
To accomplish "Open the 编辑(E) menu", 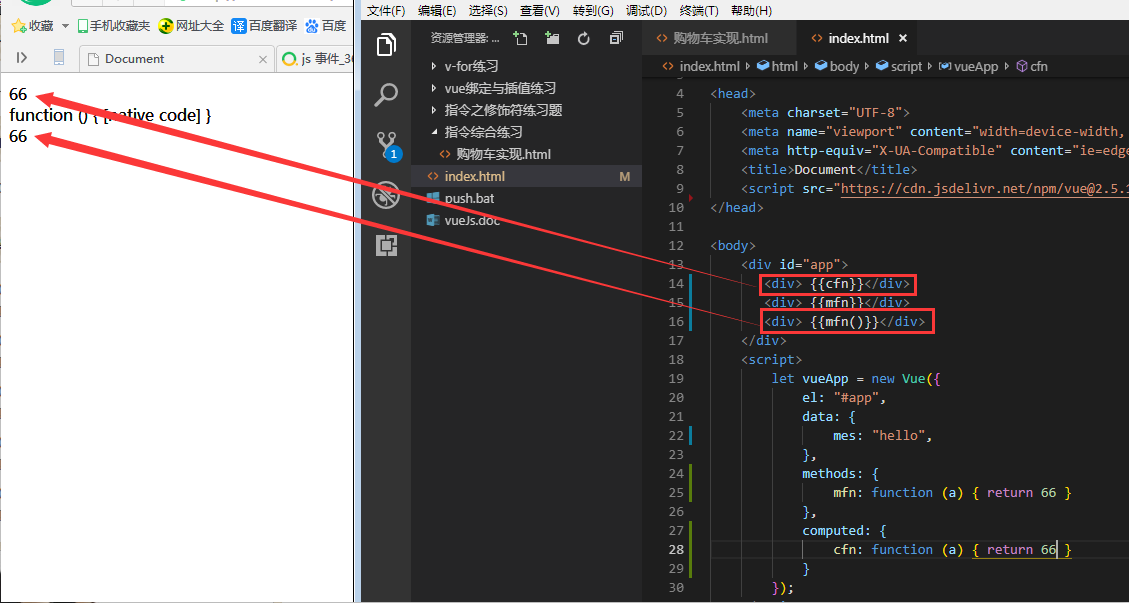I will [437, 10].
